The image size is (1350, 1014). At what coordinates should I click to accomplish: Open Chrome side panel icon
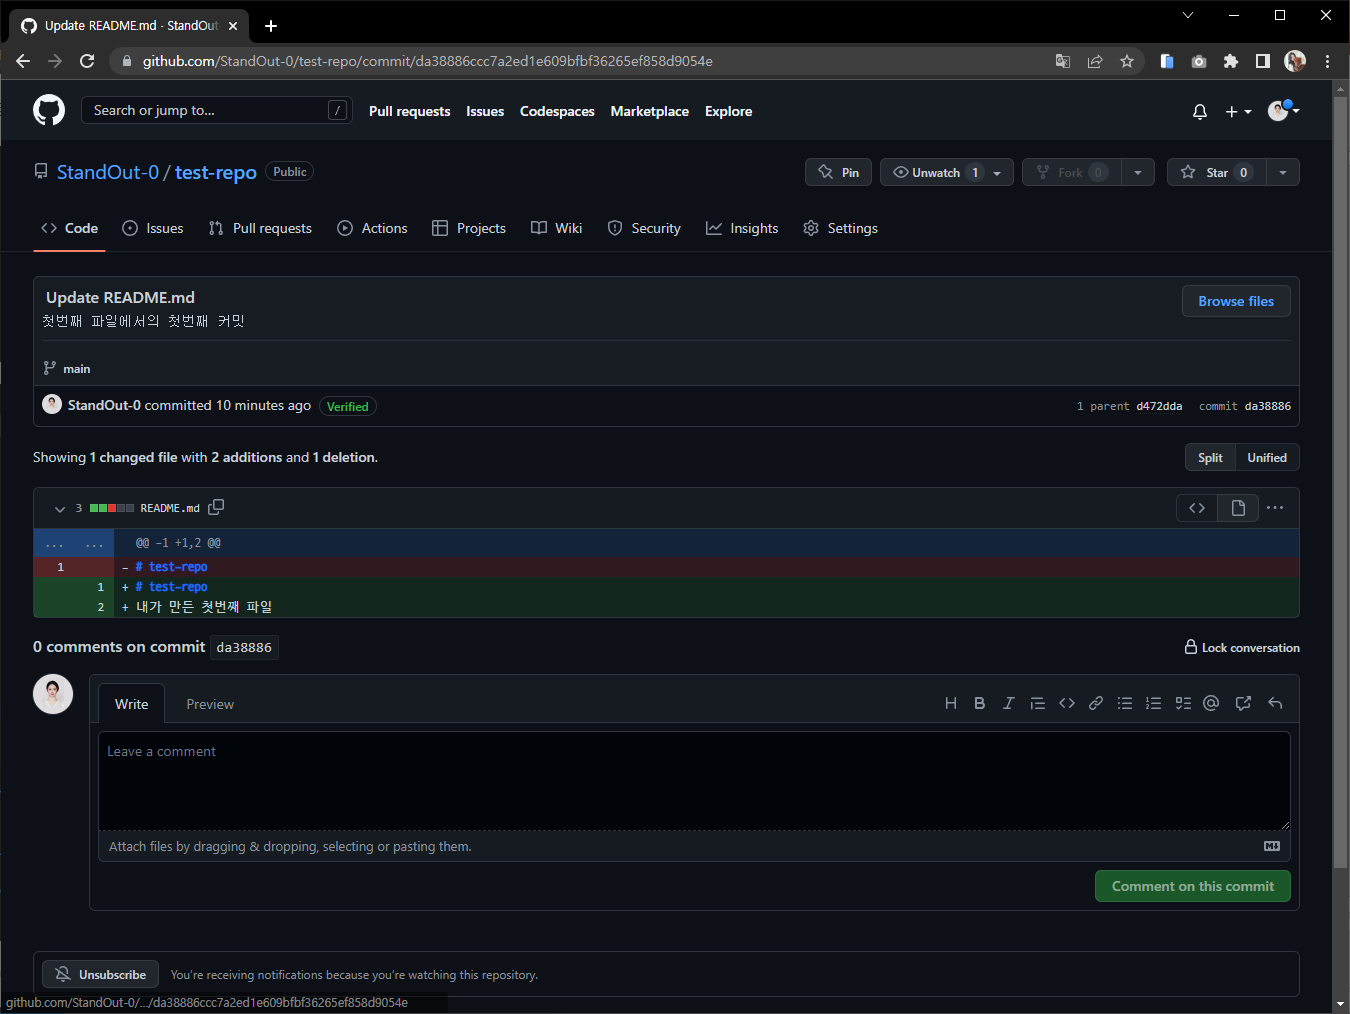(1263, 61)
